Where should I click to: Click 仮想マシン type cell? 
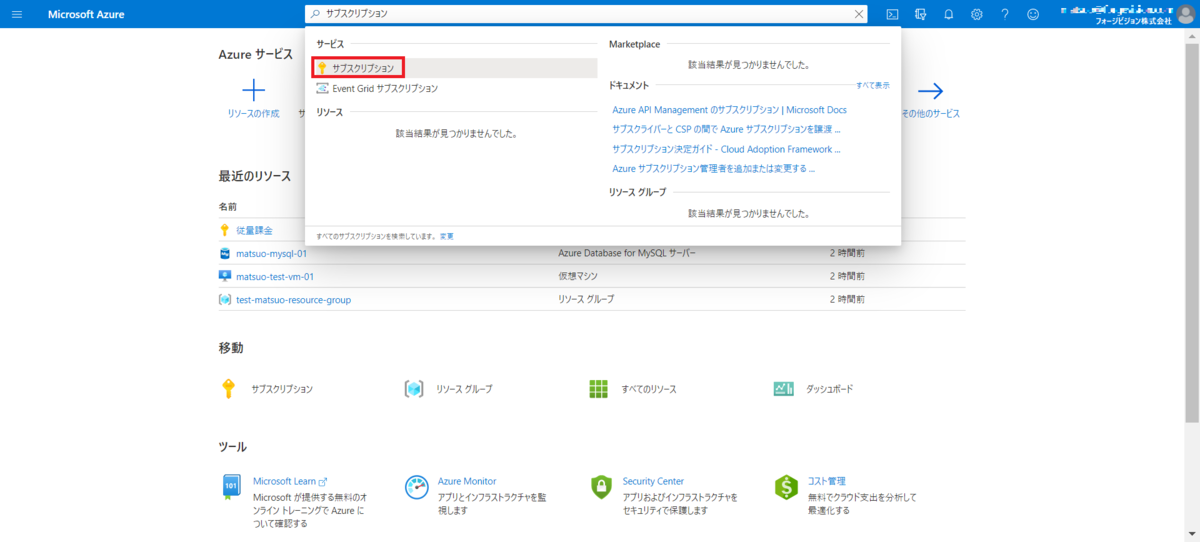tap(579, 276)
